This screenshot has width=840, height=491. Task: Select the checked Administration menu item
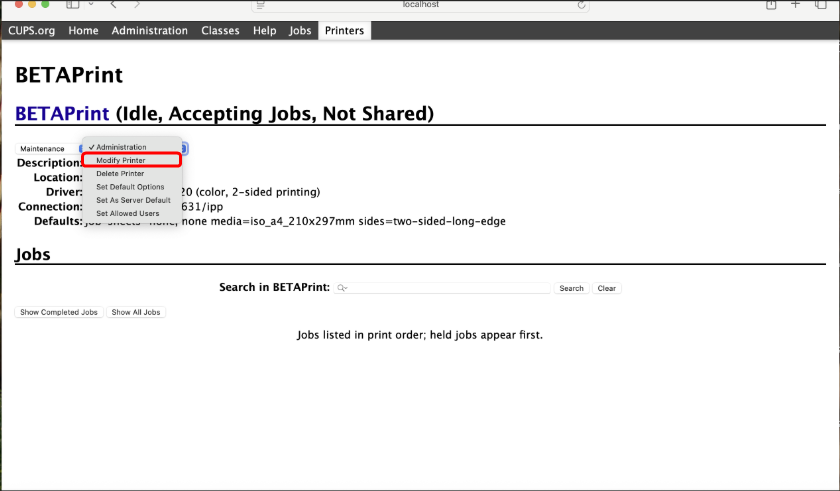click(x=121, y=147)
